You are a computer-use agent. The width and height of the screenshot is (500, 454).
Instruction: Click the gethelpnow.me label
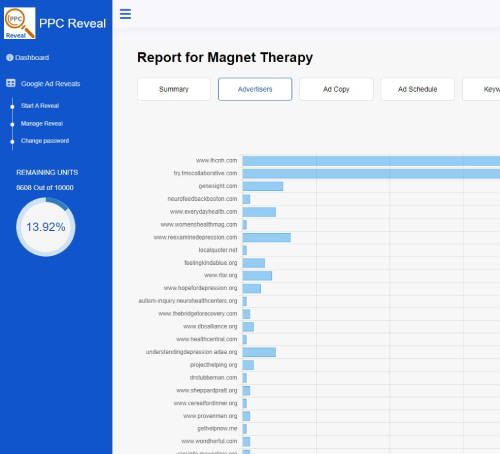pyautogui.click(x=217, y=429)
